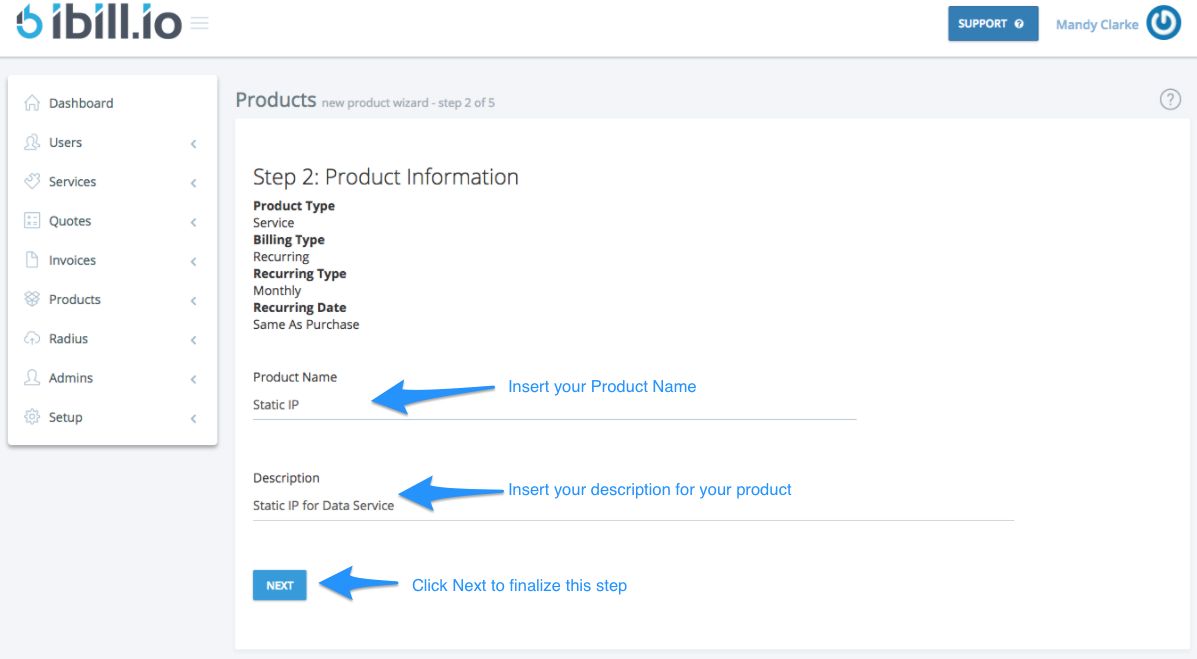Click the Radius arrow icon
Image resolution: width=1197 pixels, height=659 pixels.
point(33,338)
